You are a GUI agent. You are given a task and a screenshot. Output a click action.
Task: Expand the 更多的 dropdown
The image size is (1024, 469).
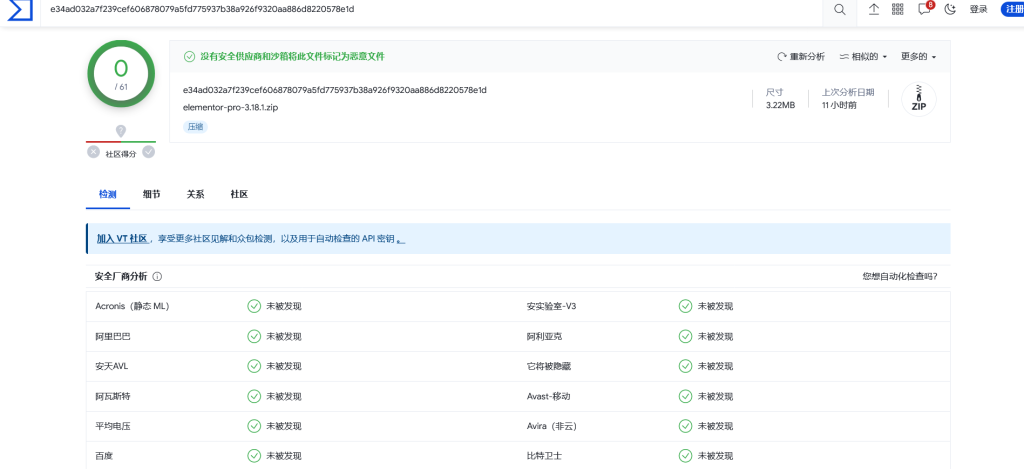click(x=918, y=57)
